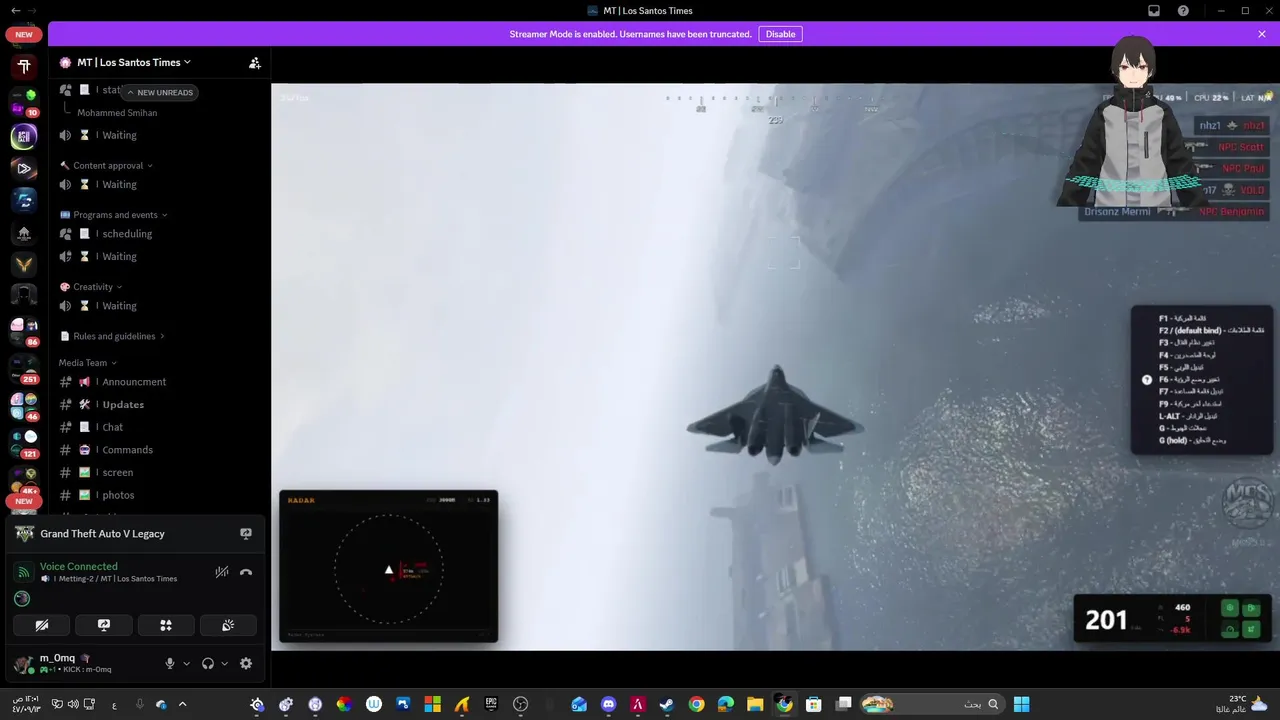The width and height of the screenshot is (1280, 720).
Task: Disable Streamer Mode from the banner
Action: click(x=780, y=34)
